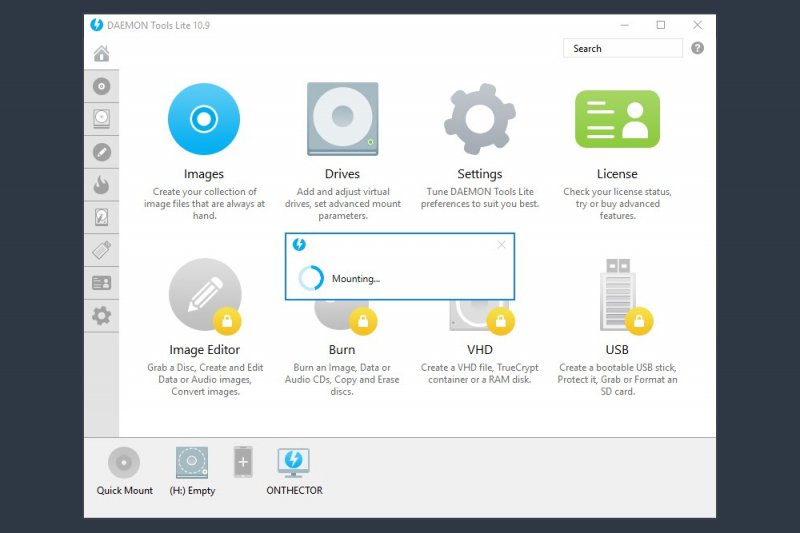This screenshot has height=533, width=800.
Task: Click the DAEMON Tools title bar logo
Action: (96, 25)
